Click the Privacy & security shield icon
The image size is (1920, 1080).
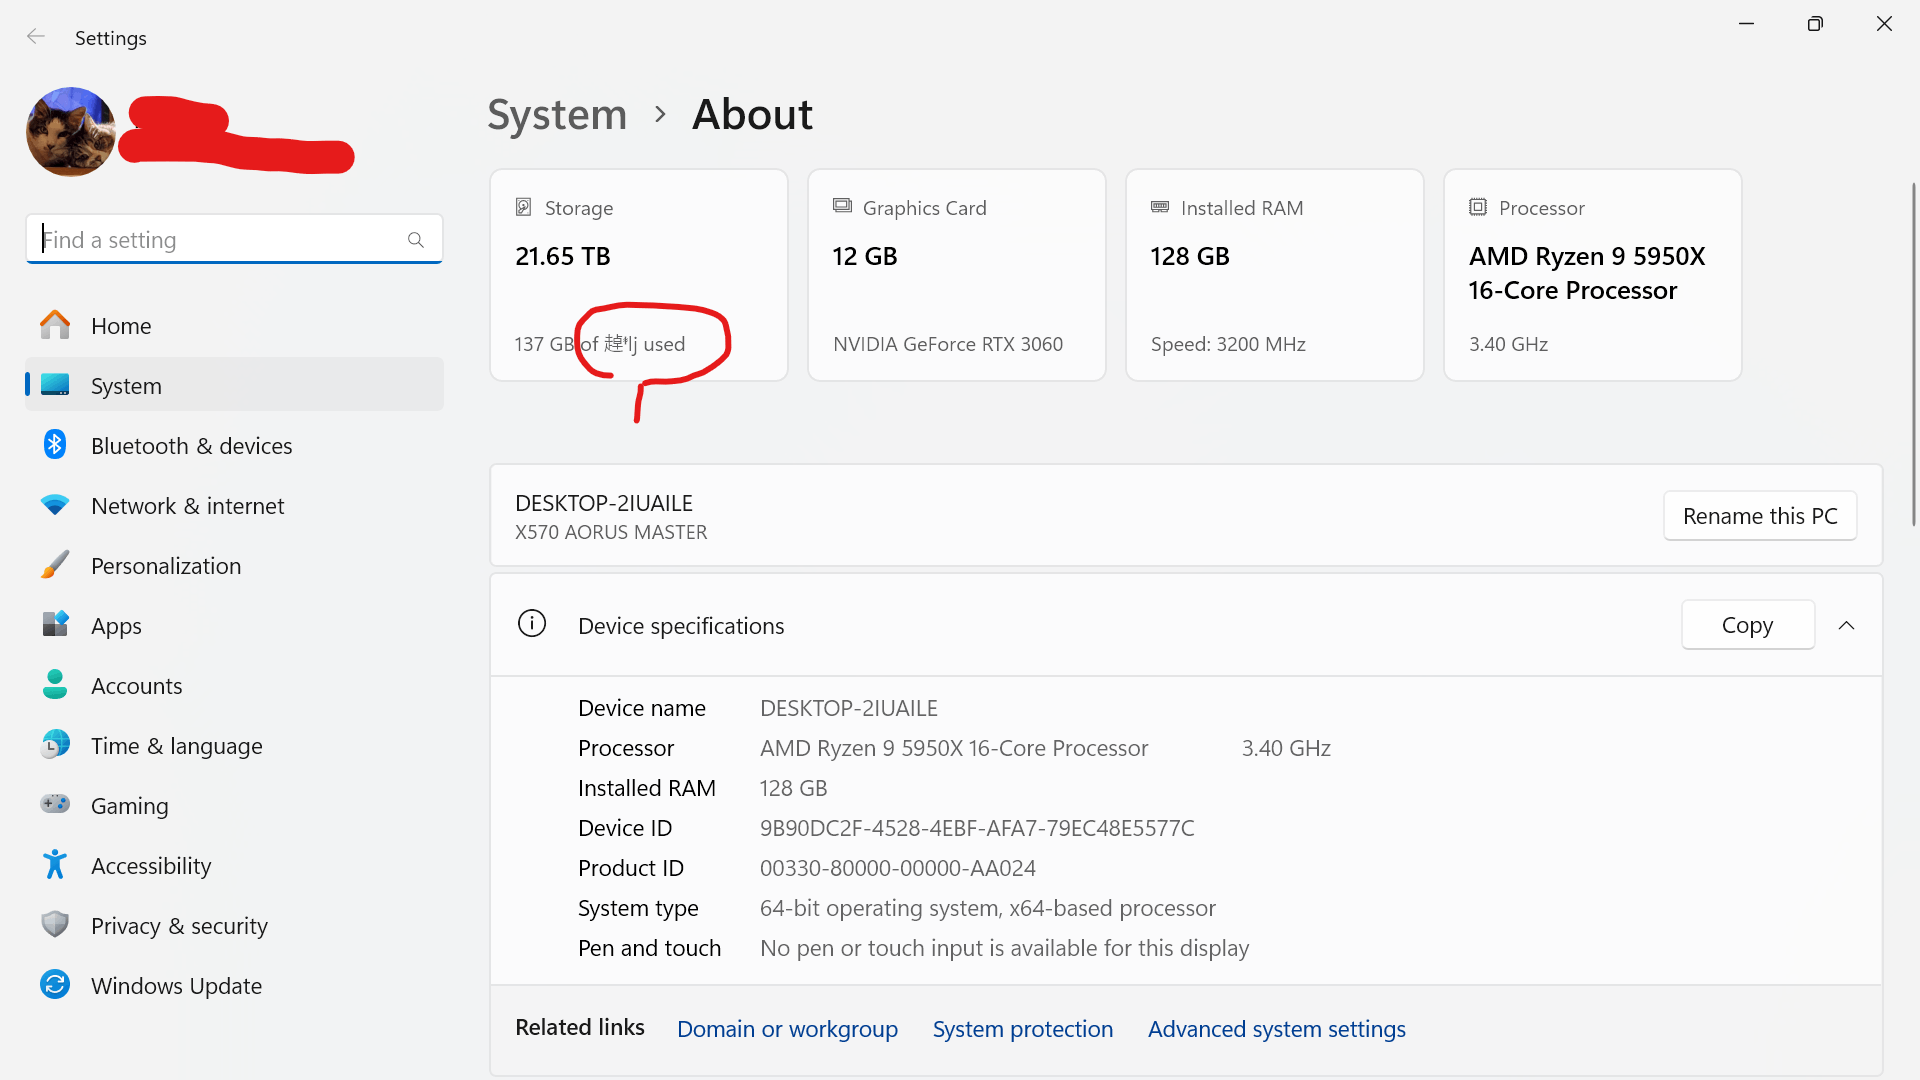[55, 925]
